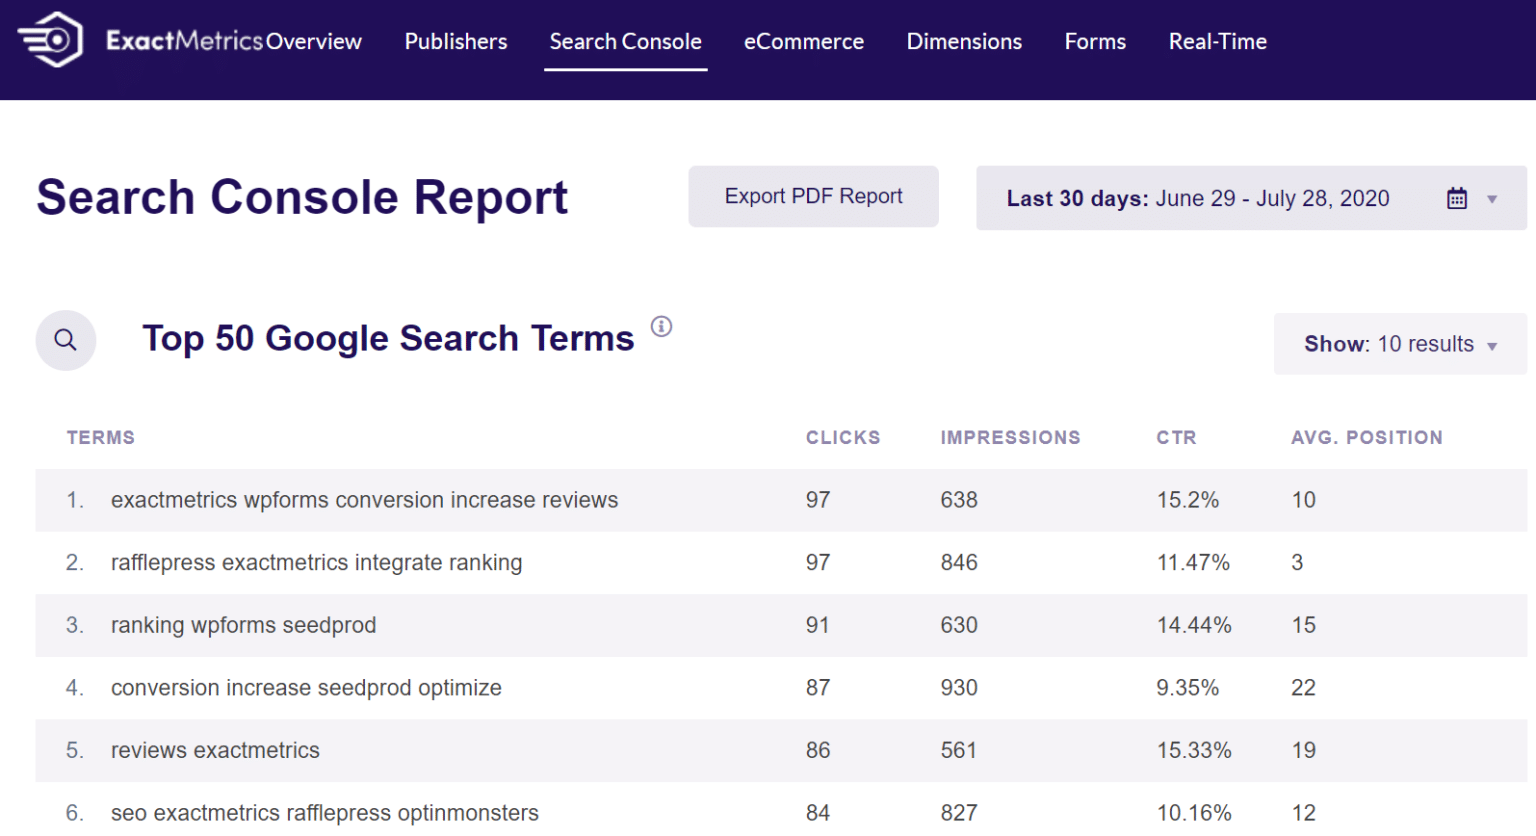Sort by the Impressions column
Screen dimensions: 1536x836
click(x=1010, y=437)
